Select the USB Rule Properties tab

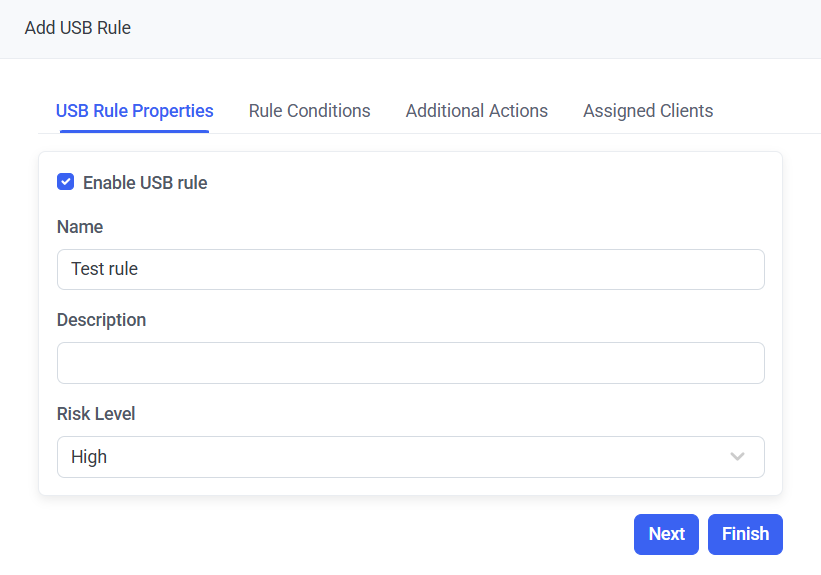click(x=134, y=111)
